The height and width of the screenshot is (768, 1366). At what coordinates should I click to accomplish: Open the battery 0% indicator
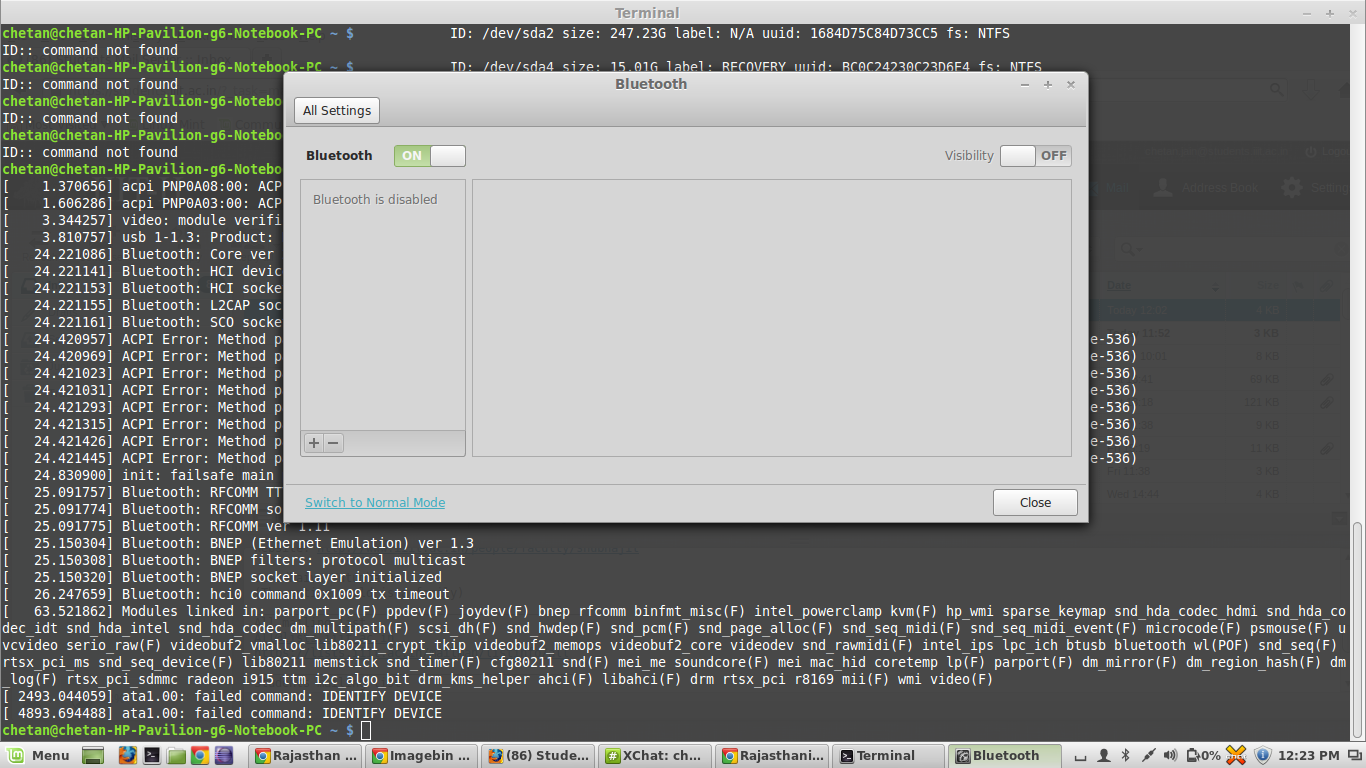(1204, 755)
